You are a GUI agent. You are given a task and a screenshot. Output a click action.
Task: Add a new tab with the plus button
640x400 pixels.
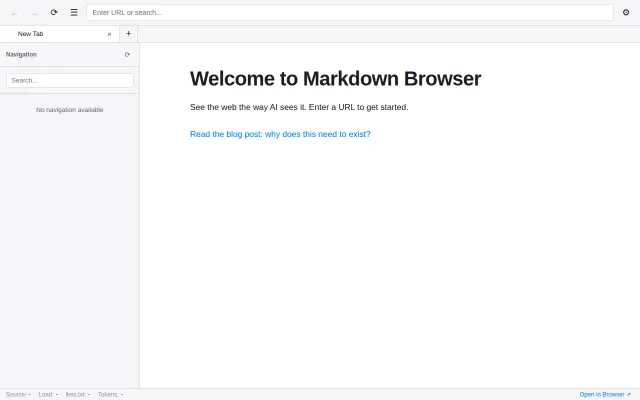(129, 34)
